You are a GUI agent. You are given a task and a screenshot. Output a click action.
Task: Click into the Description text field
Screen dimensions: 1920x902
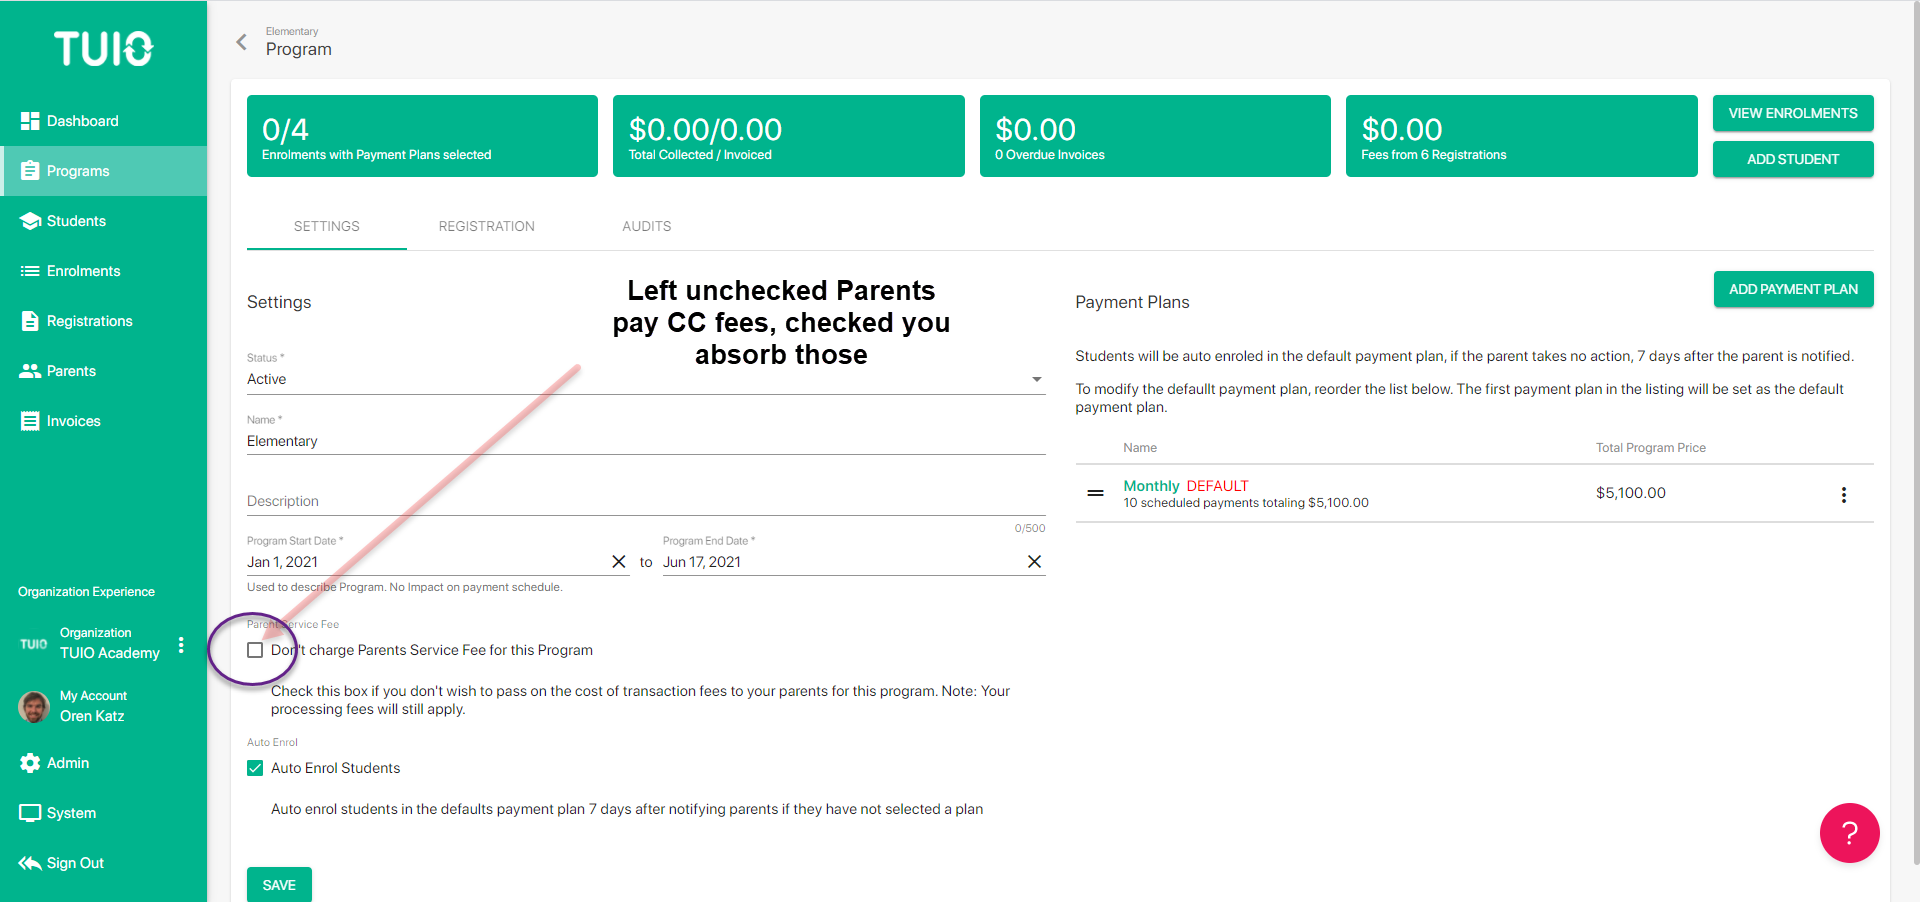[x=646, y=501]
